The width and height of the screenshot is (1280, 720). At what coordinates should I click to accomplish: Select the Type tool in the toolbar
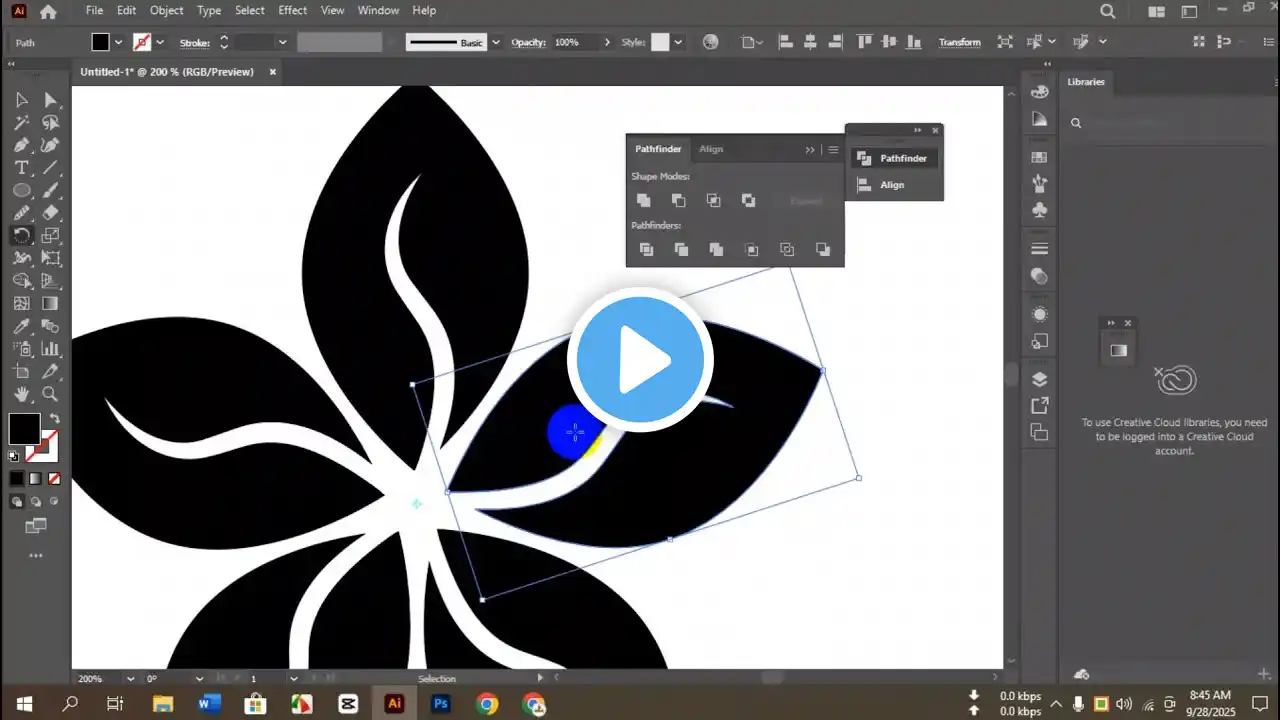tap(22, 167)
